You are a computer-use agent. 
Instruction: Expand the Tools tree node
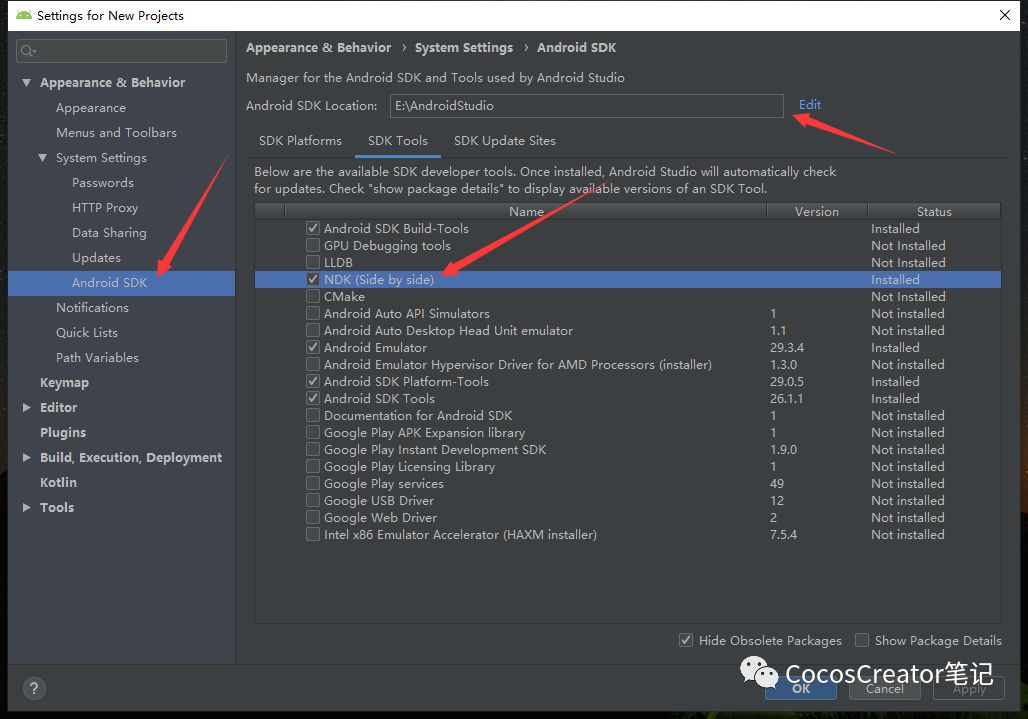click(x=26, y=507)
